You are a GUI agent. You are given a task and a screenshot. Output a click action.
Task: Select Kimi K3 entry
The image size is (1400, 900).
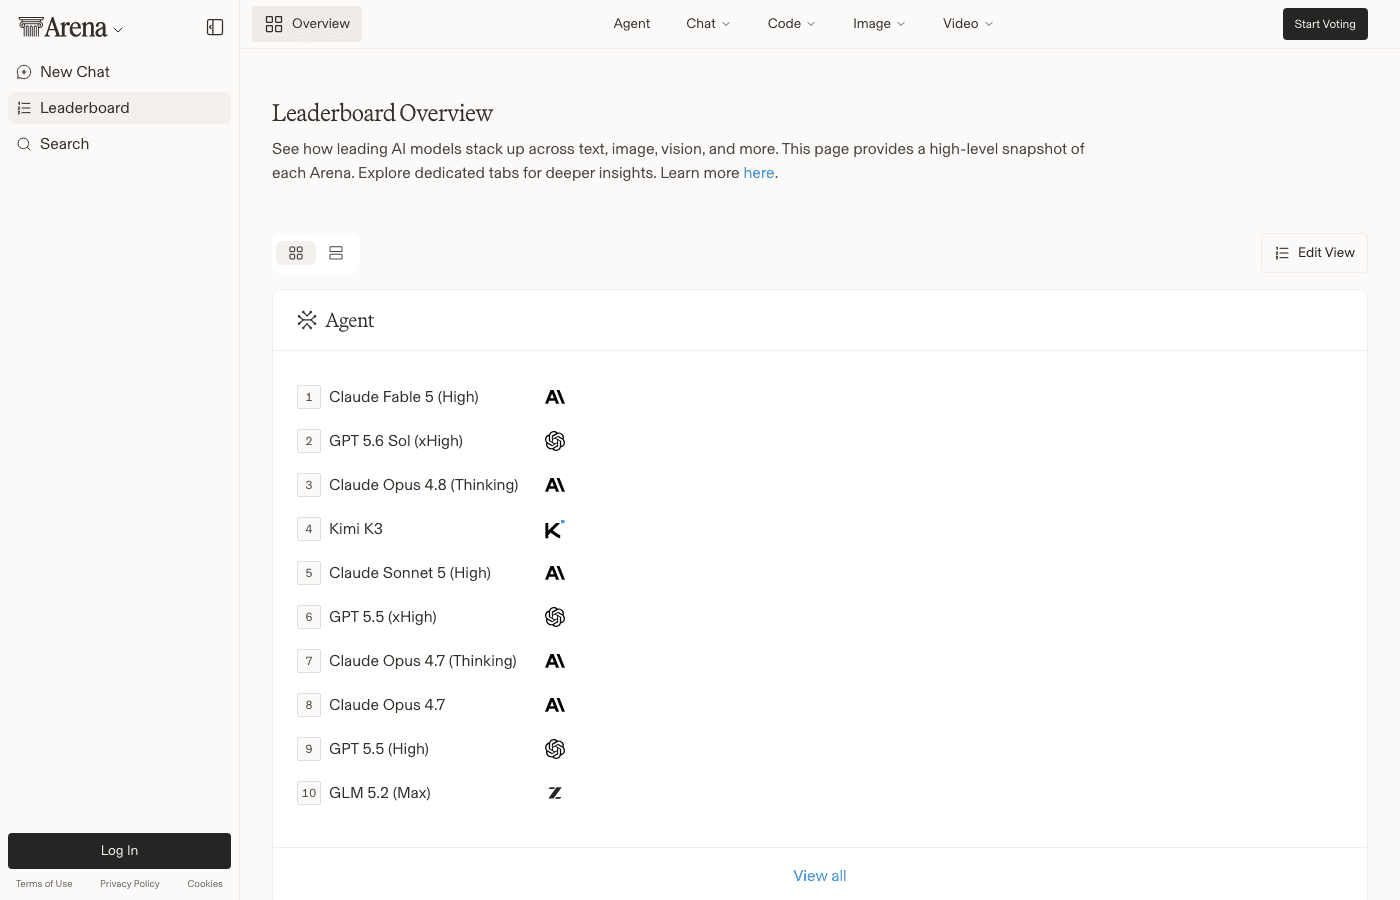tap(356, 529)
